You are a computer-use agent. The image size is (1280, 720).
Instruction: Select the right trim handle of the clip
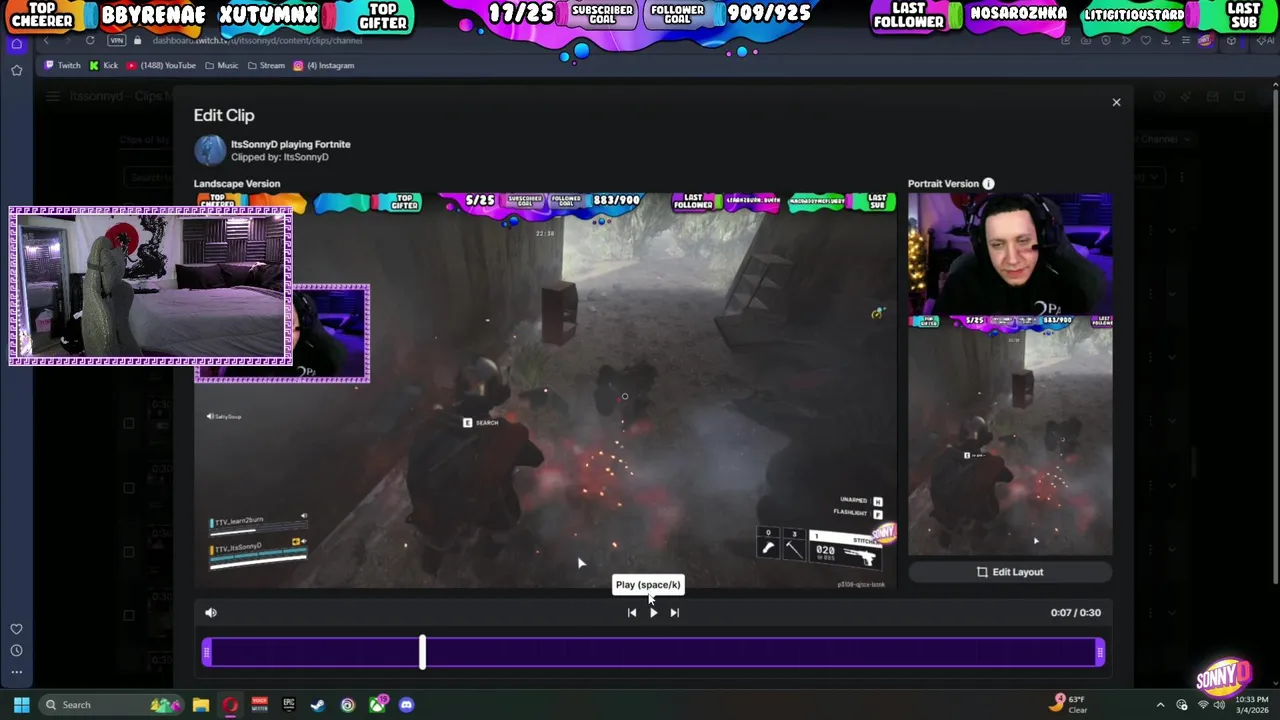click(x=1100, y=653)
